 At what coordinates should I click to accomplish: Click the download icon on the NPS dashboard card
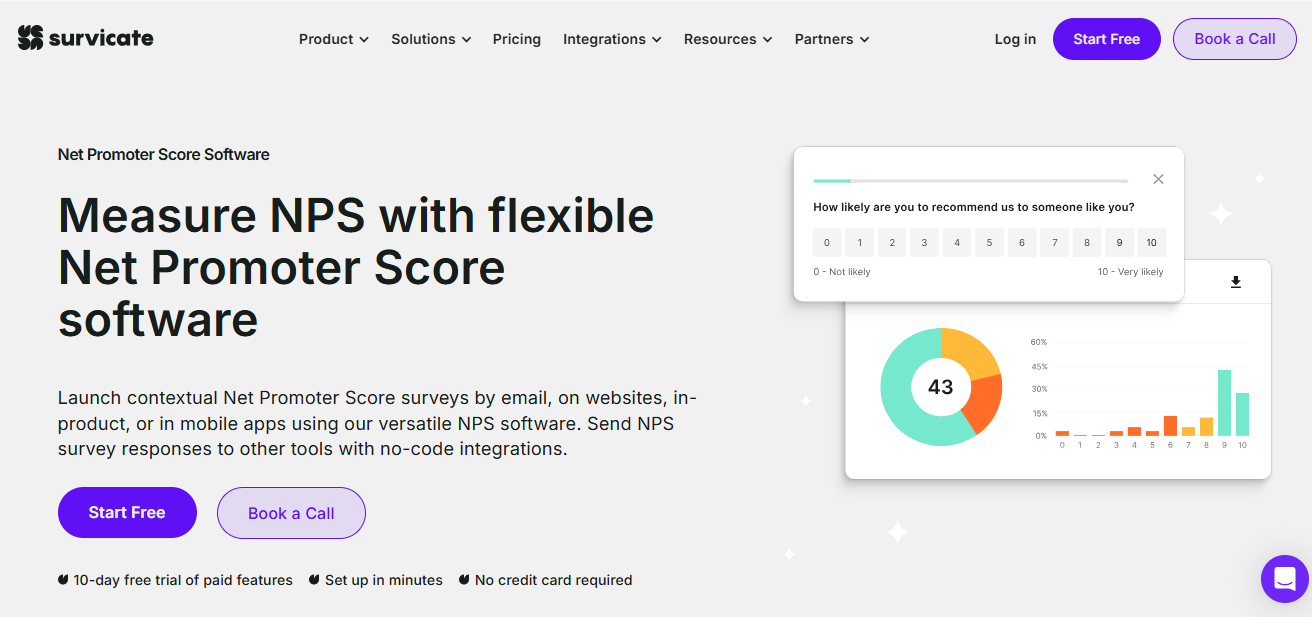click(x=1235, y=282)
